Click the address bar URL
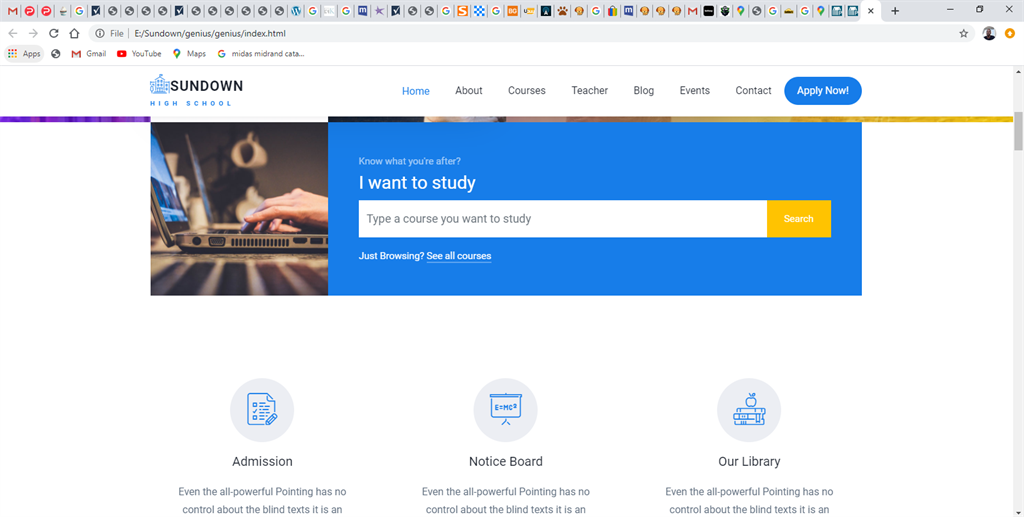1024x517 pixels. tap(210, 33)
